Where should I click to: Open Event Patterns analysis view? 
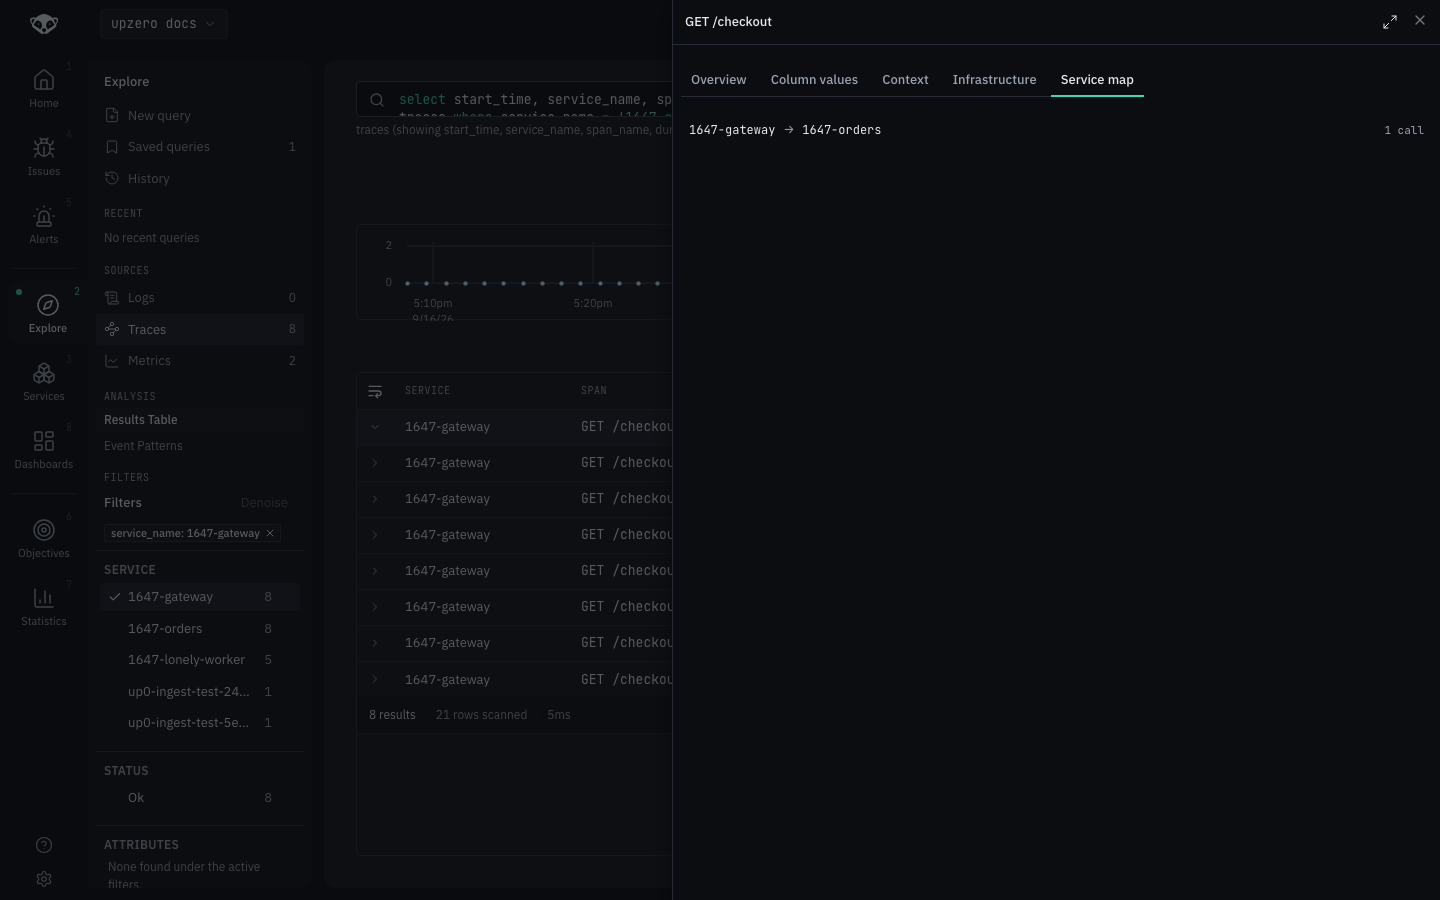(x=200, y=446)
